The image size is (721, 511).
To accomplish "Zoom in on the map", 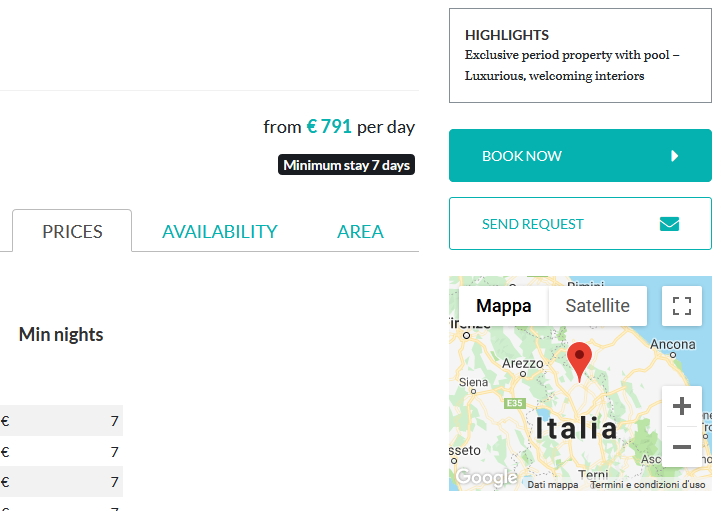I will [681, 407].
